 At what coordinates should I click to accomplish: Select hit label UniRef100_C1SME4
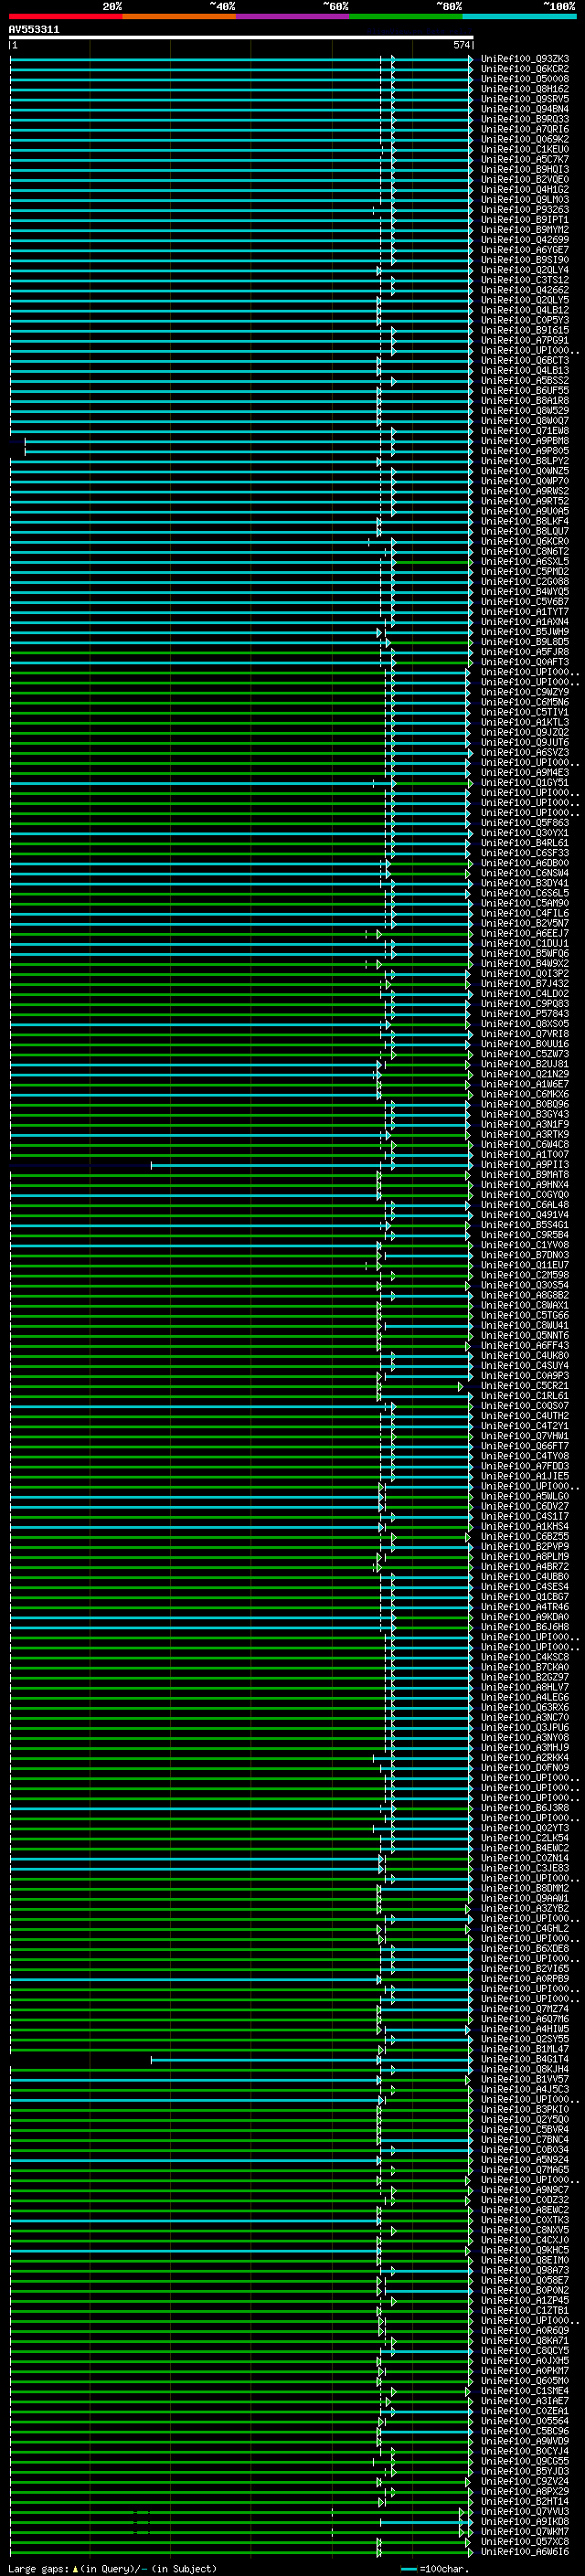[525, 2390]
